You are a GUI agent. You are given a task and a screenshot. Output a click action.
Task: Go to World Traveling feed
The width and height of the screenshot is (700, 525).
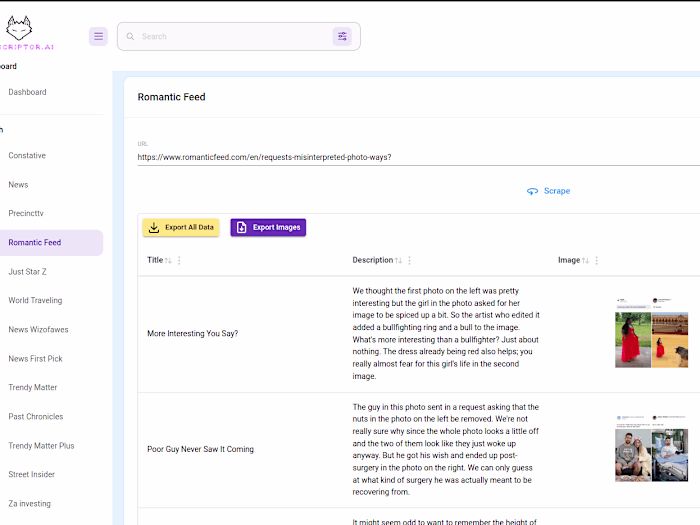click(x=35, y=300)
